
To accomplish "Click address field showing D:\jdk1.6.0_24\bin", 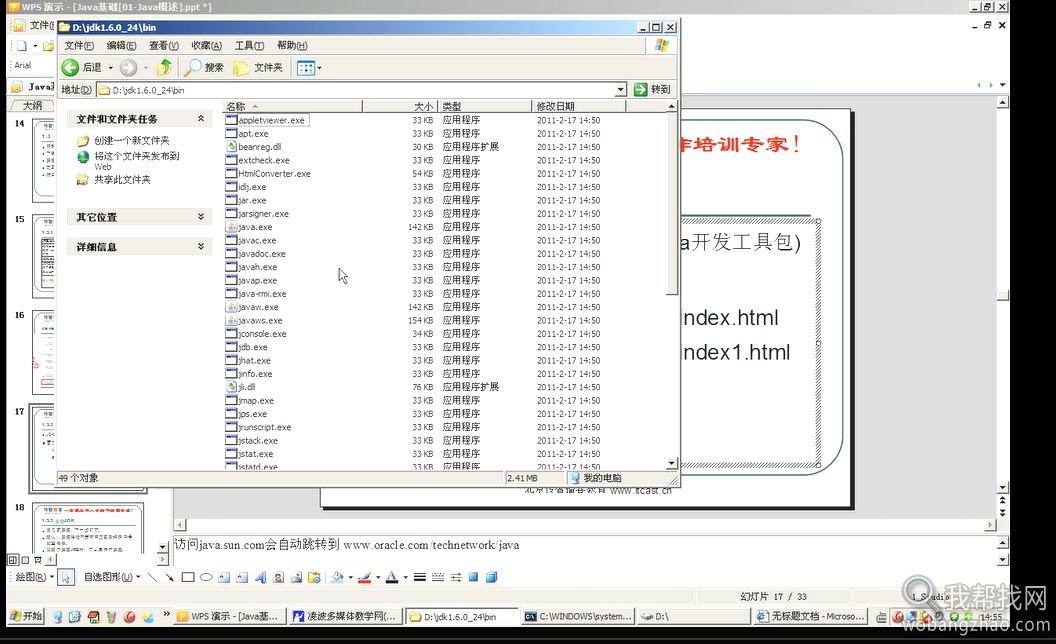I will [356, 90].
